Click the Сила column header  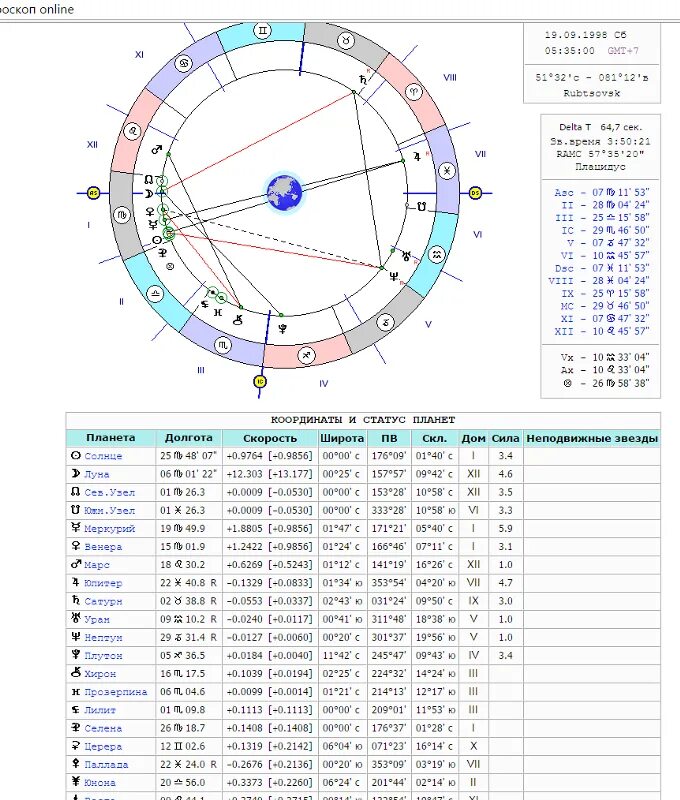point(506,438)
